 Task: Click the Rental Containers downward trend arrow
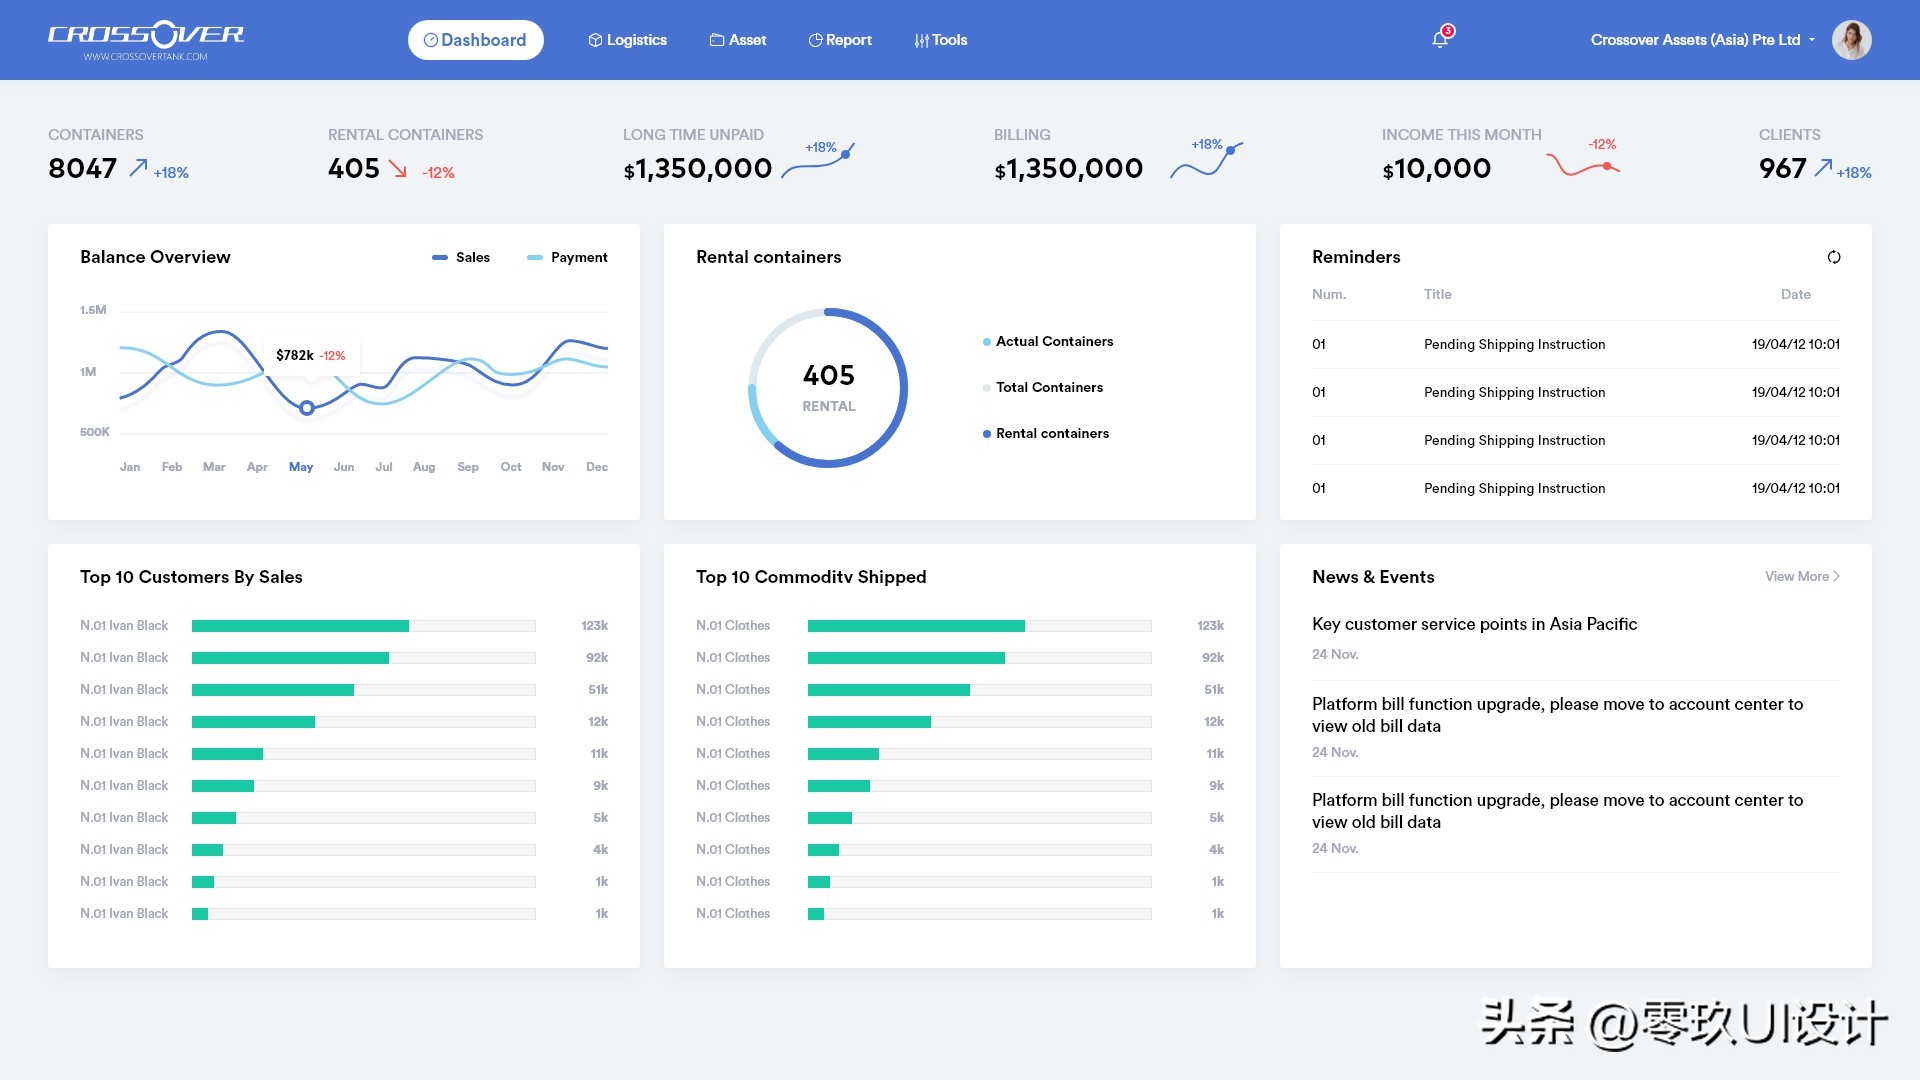pos(398,169)
